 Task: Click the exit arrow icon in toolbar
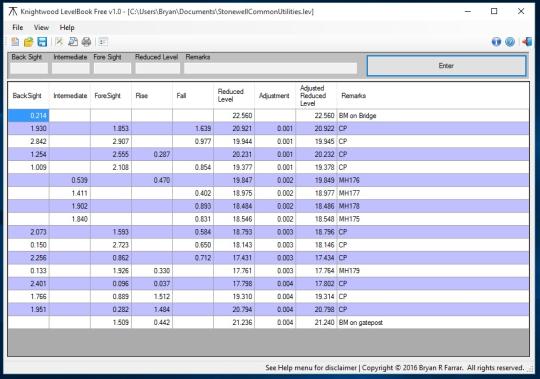pyautogui.click(x=527, y=42)
